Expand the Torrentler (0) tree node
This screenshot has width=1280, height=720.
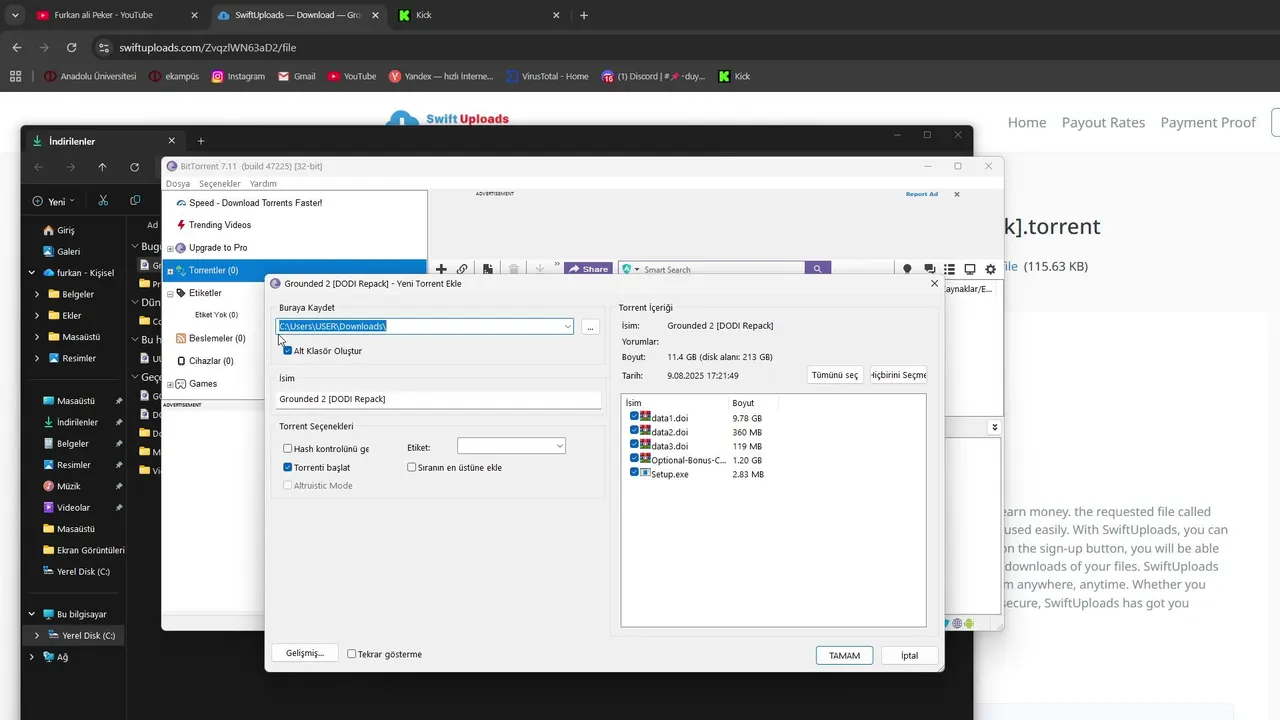tap(170, 271)
